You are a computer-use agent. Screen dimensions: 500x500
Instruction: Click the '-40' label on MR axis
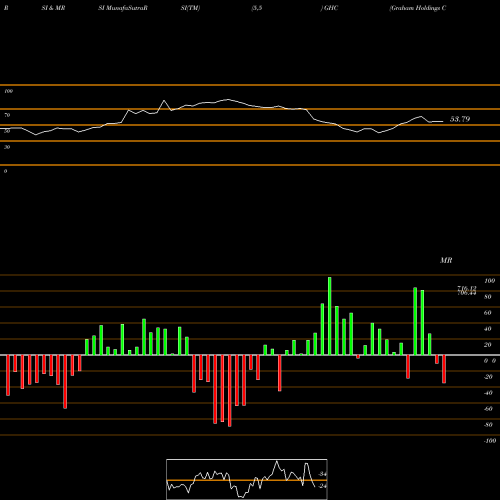[488, 393]
